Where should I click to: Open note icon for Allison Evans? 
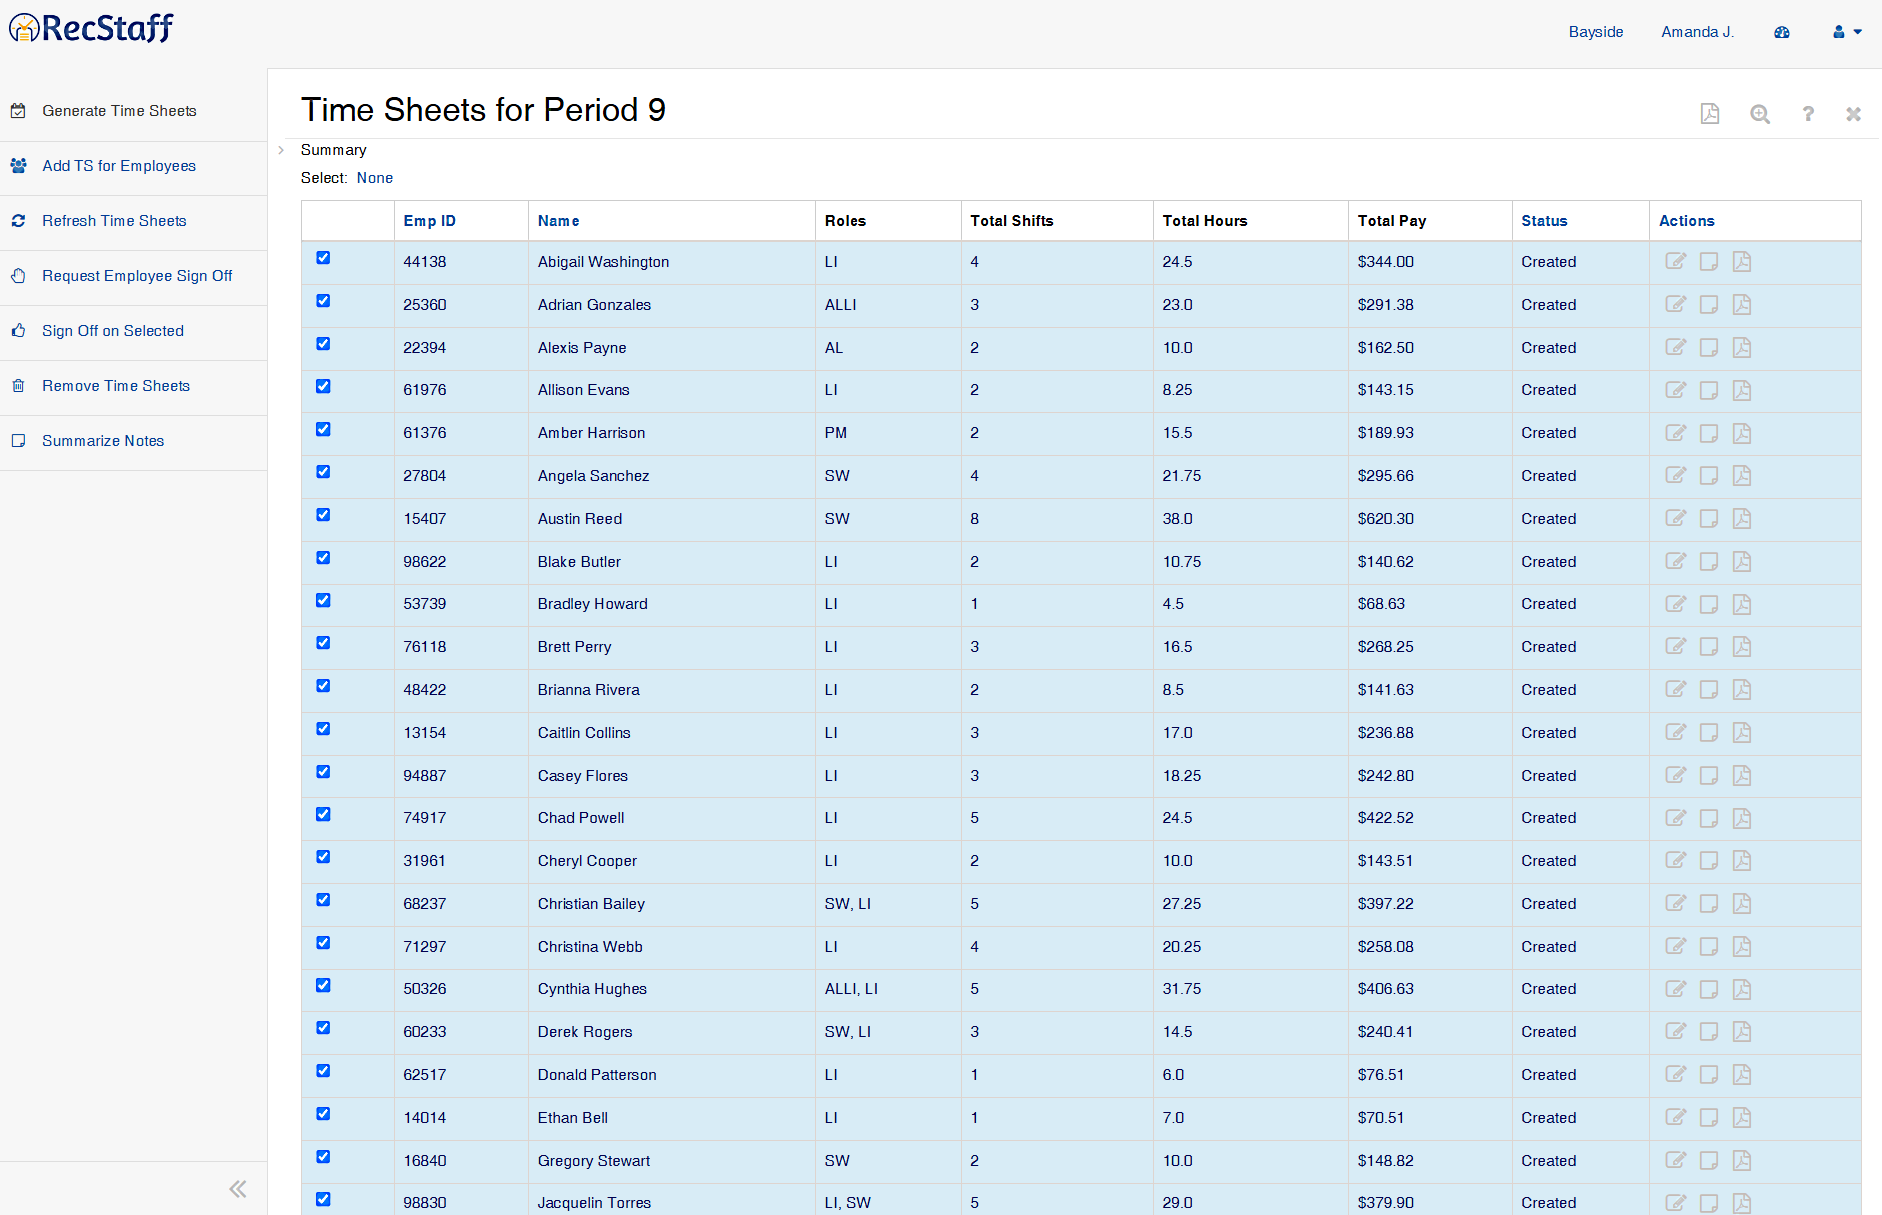pos(1709,390)
